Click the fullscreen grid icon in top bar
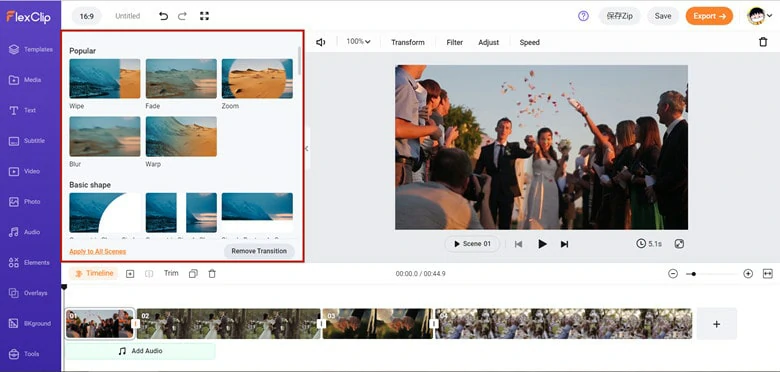This screenshot has height=372, width=780. 204,16
